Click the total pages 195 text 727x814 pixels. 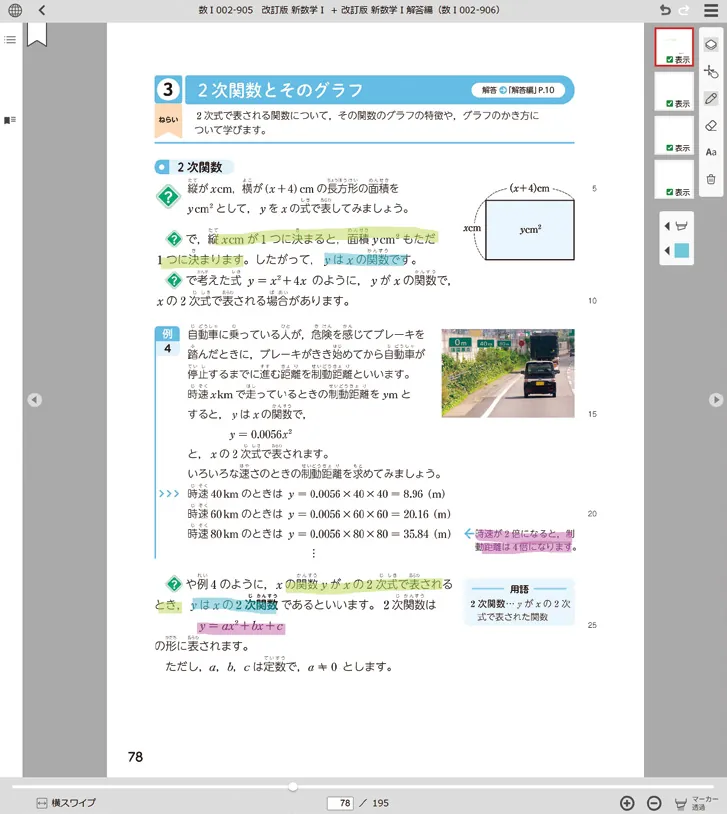pyautogui.click(x=380, y=803)
